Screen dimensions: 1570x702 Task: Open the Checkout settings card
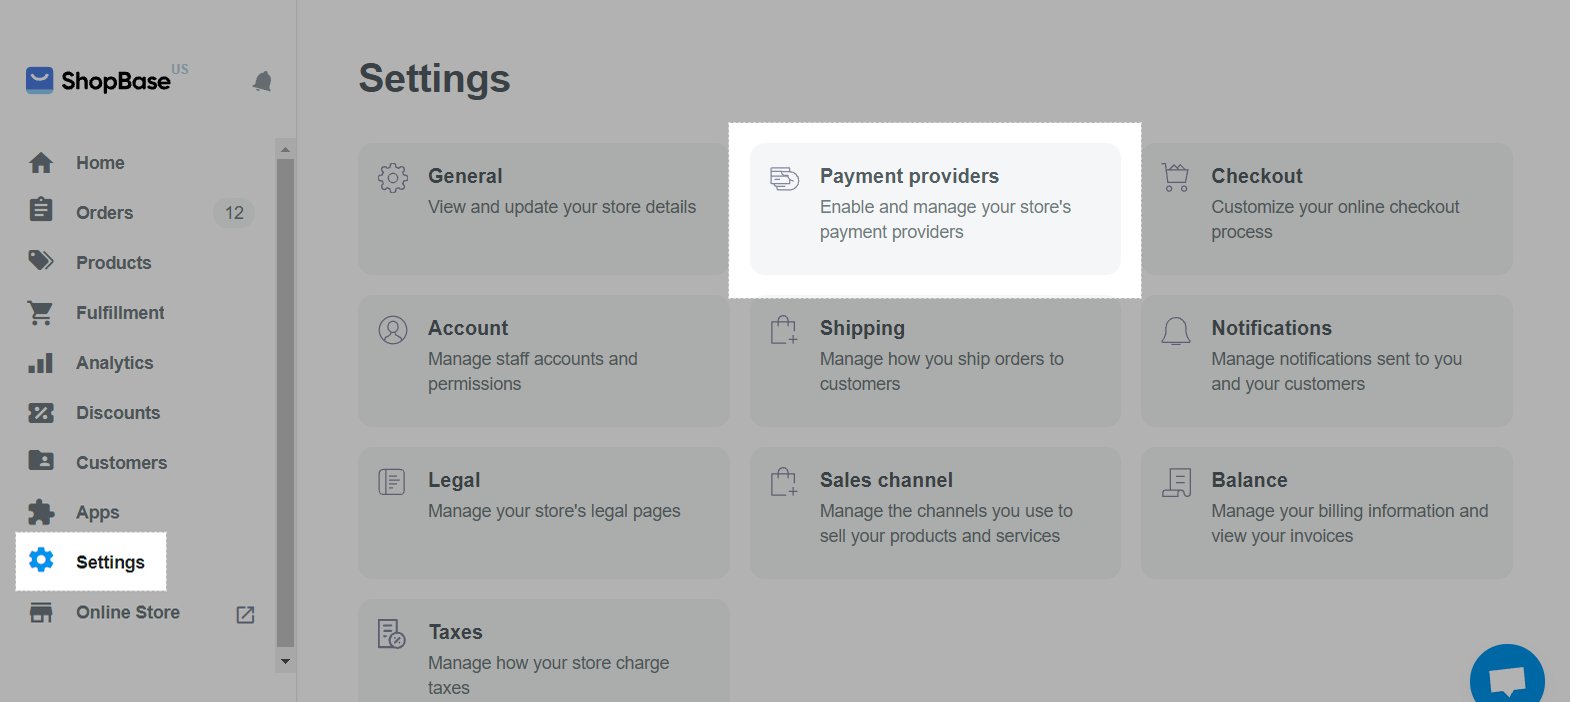click(1326, 209)
